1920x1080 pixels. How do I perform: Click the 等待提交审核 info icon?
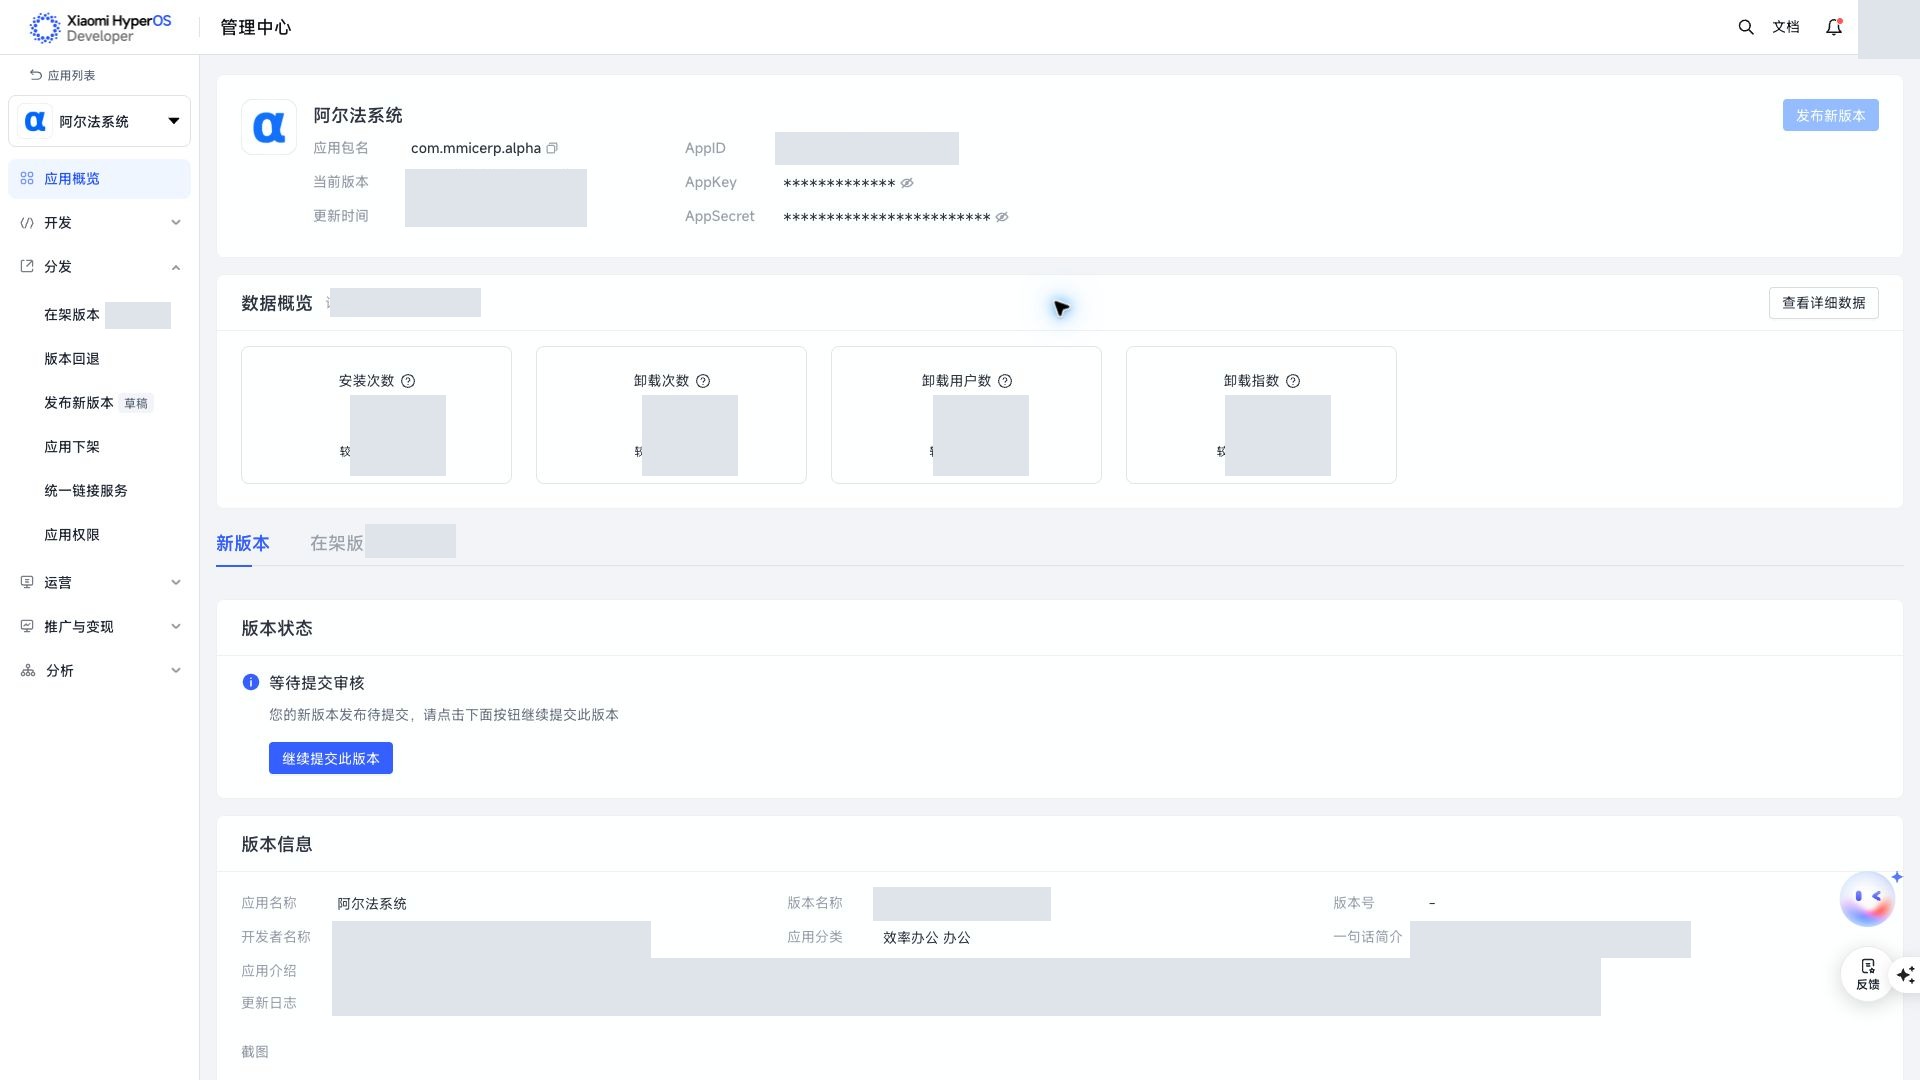pos(251,682)
